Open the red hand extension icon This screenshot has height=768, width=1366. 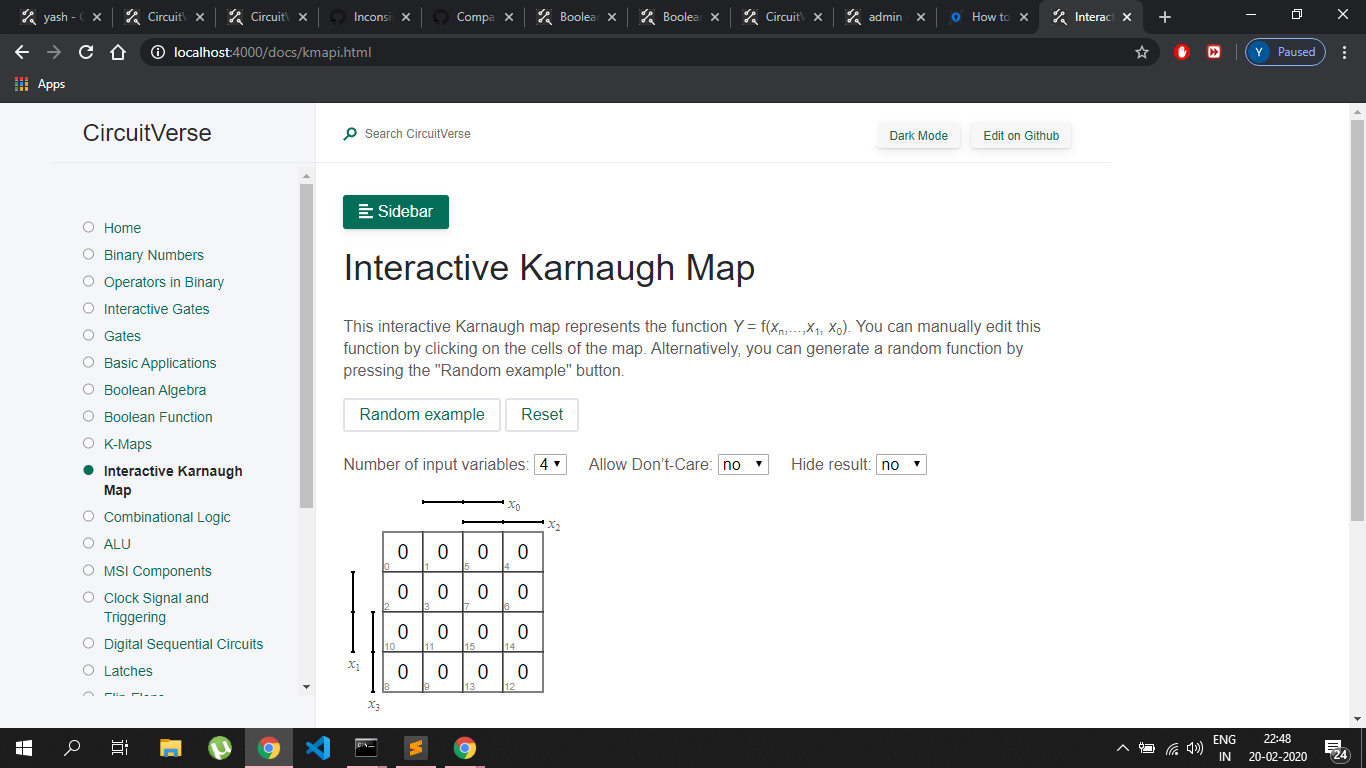pos(1182,52)
